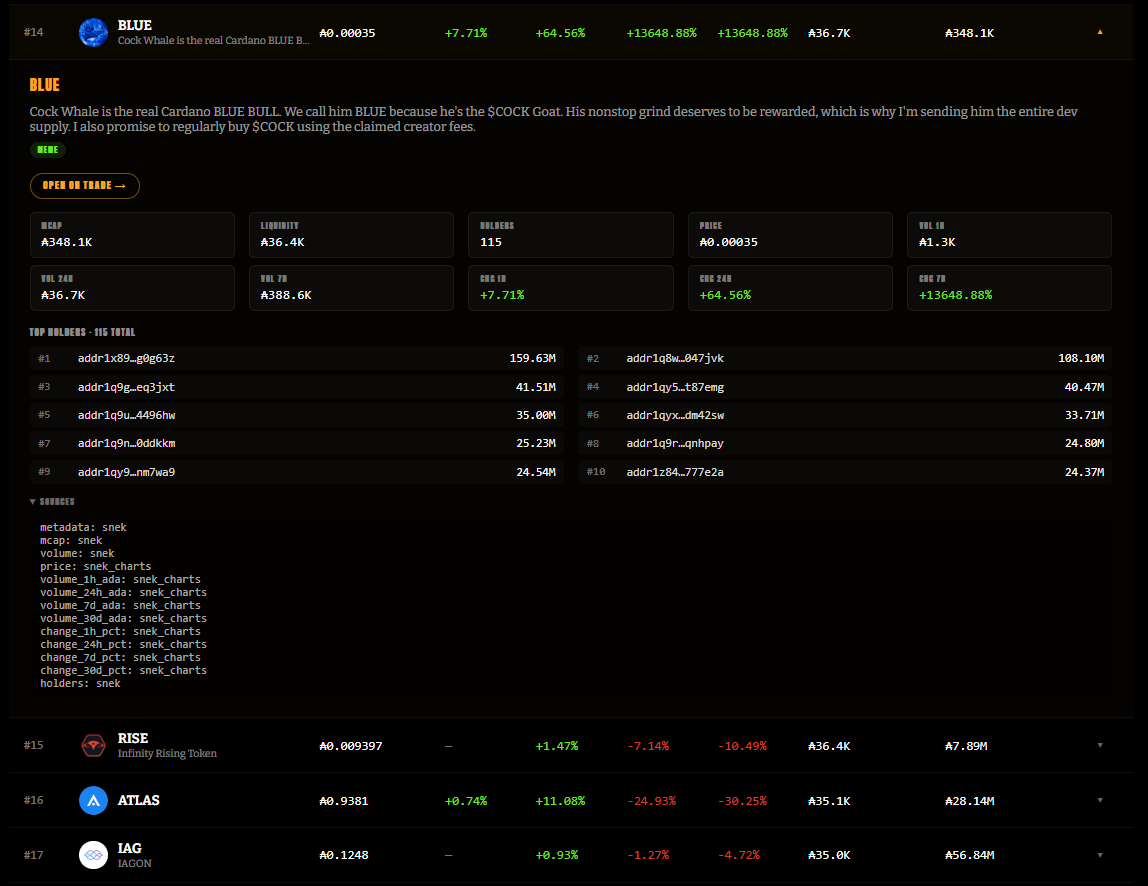This screenshot has height=886, width=1148.
Task: Click the VOL 1H ₳1.3K card
Action: point(1010,235)
